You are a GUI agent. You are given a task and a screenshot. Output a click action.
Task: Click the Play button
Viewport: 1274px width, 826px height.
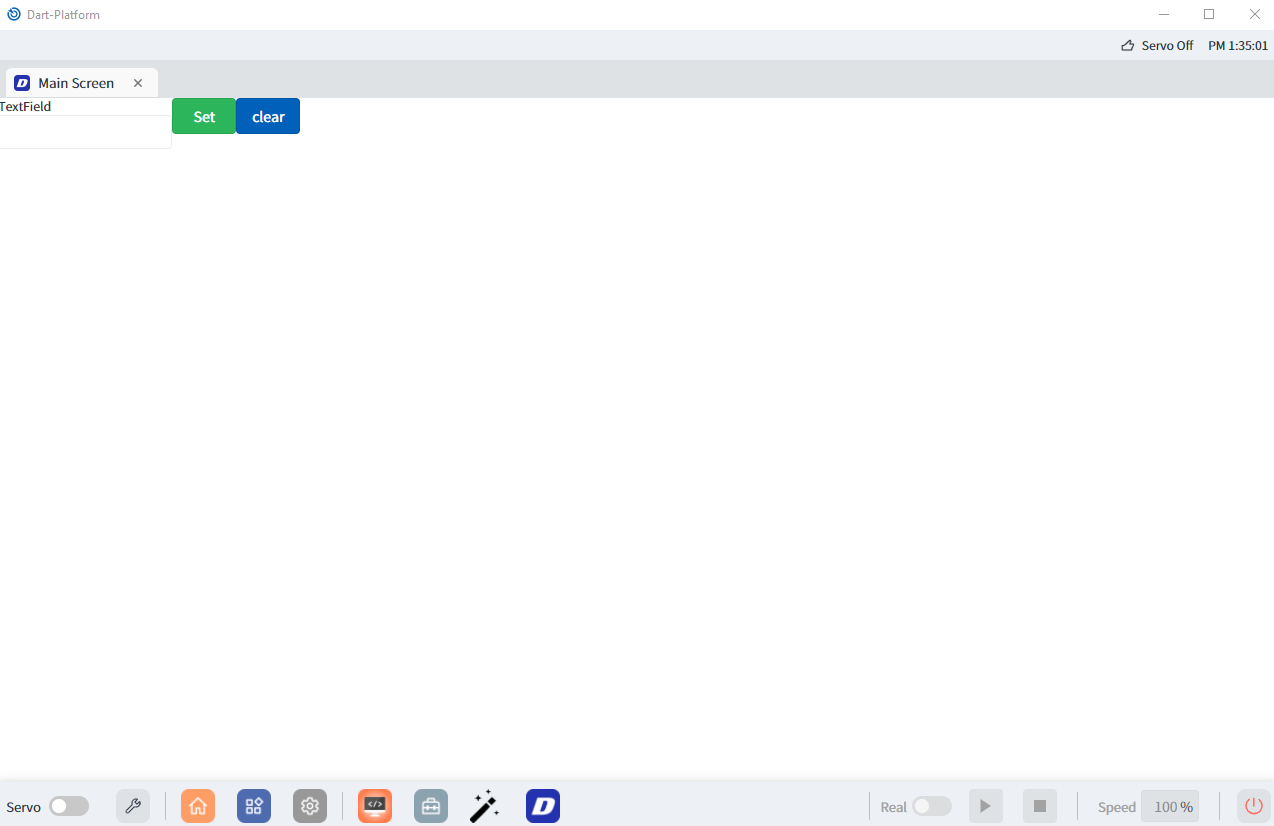pyautogui.click(x=986, y=806)
